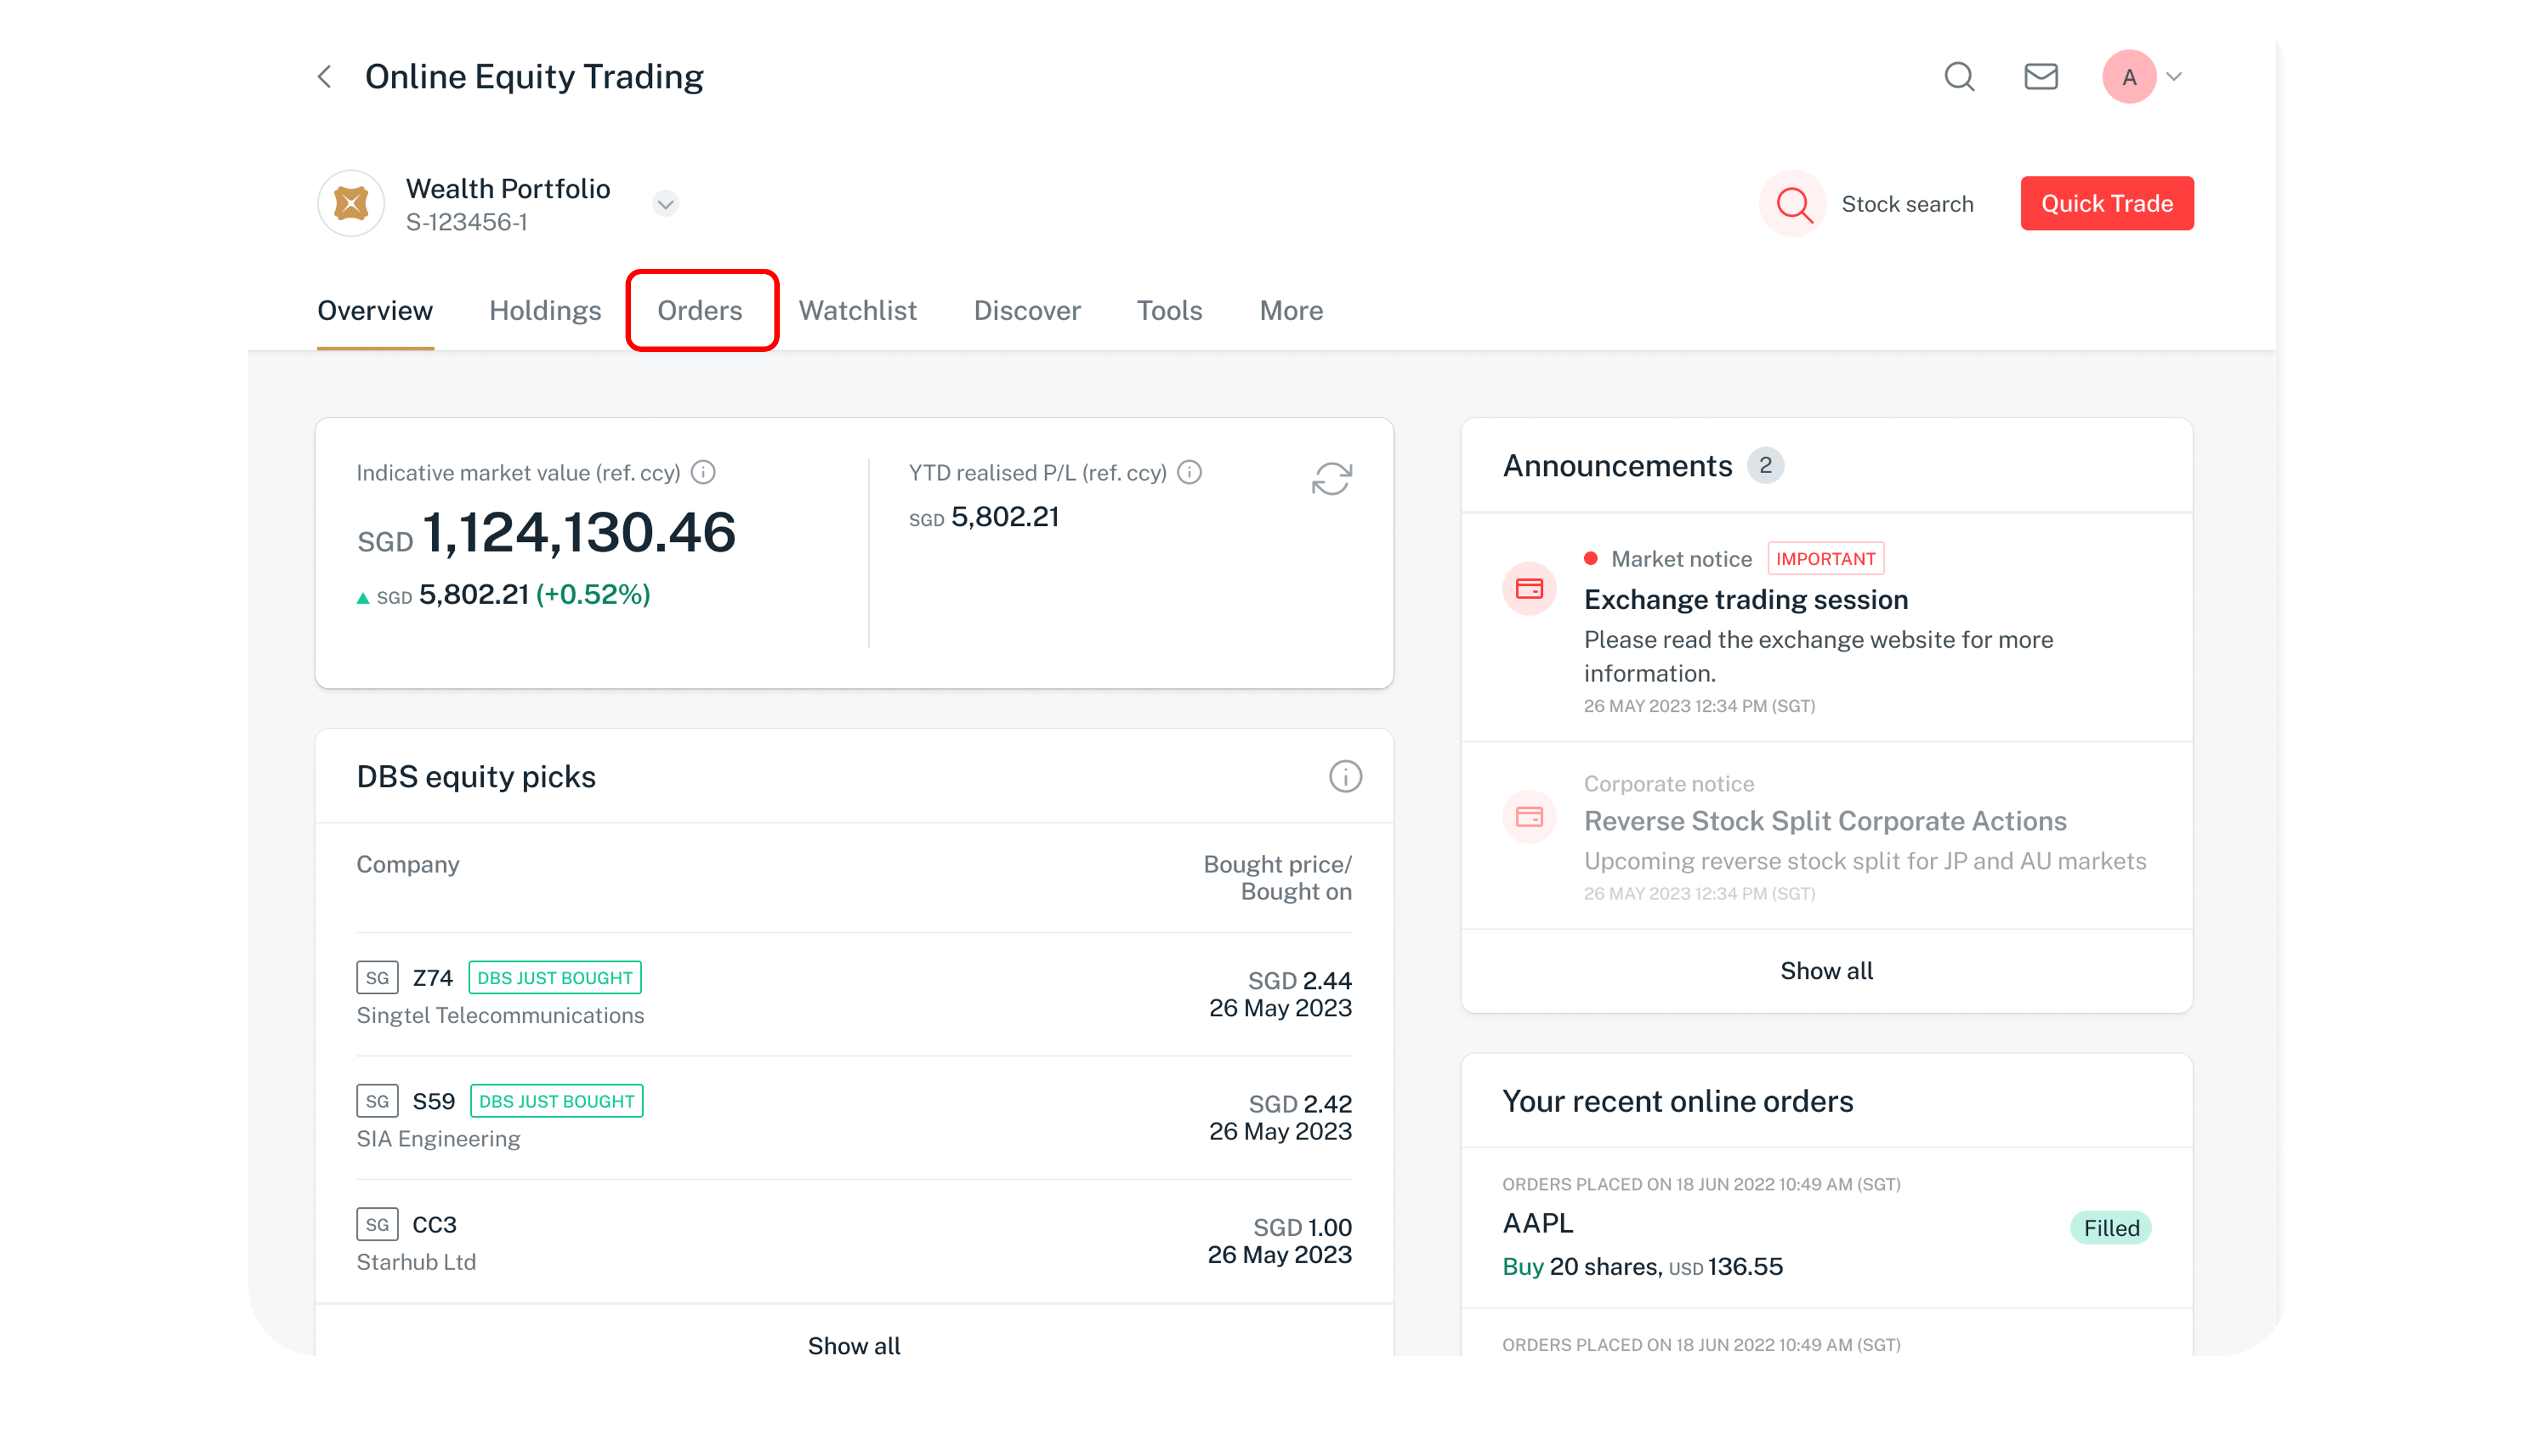Expand the Wealth Portfolio account dropdown

665,204
